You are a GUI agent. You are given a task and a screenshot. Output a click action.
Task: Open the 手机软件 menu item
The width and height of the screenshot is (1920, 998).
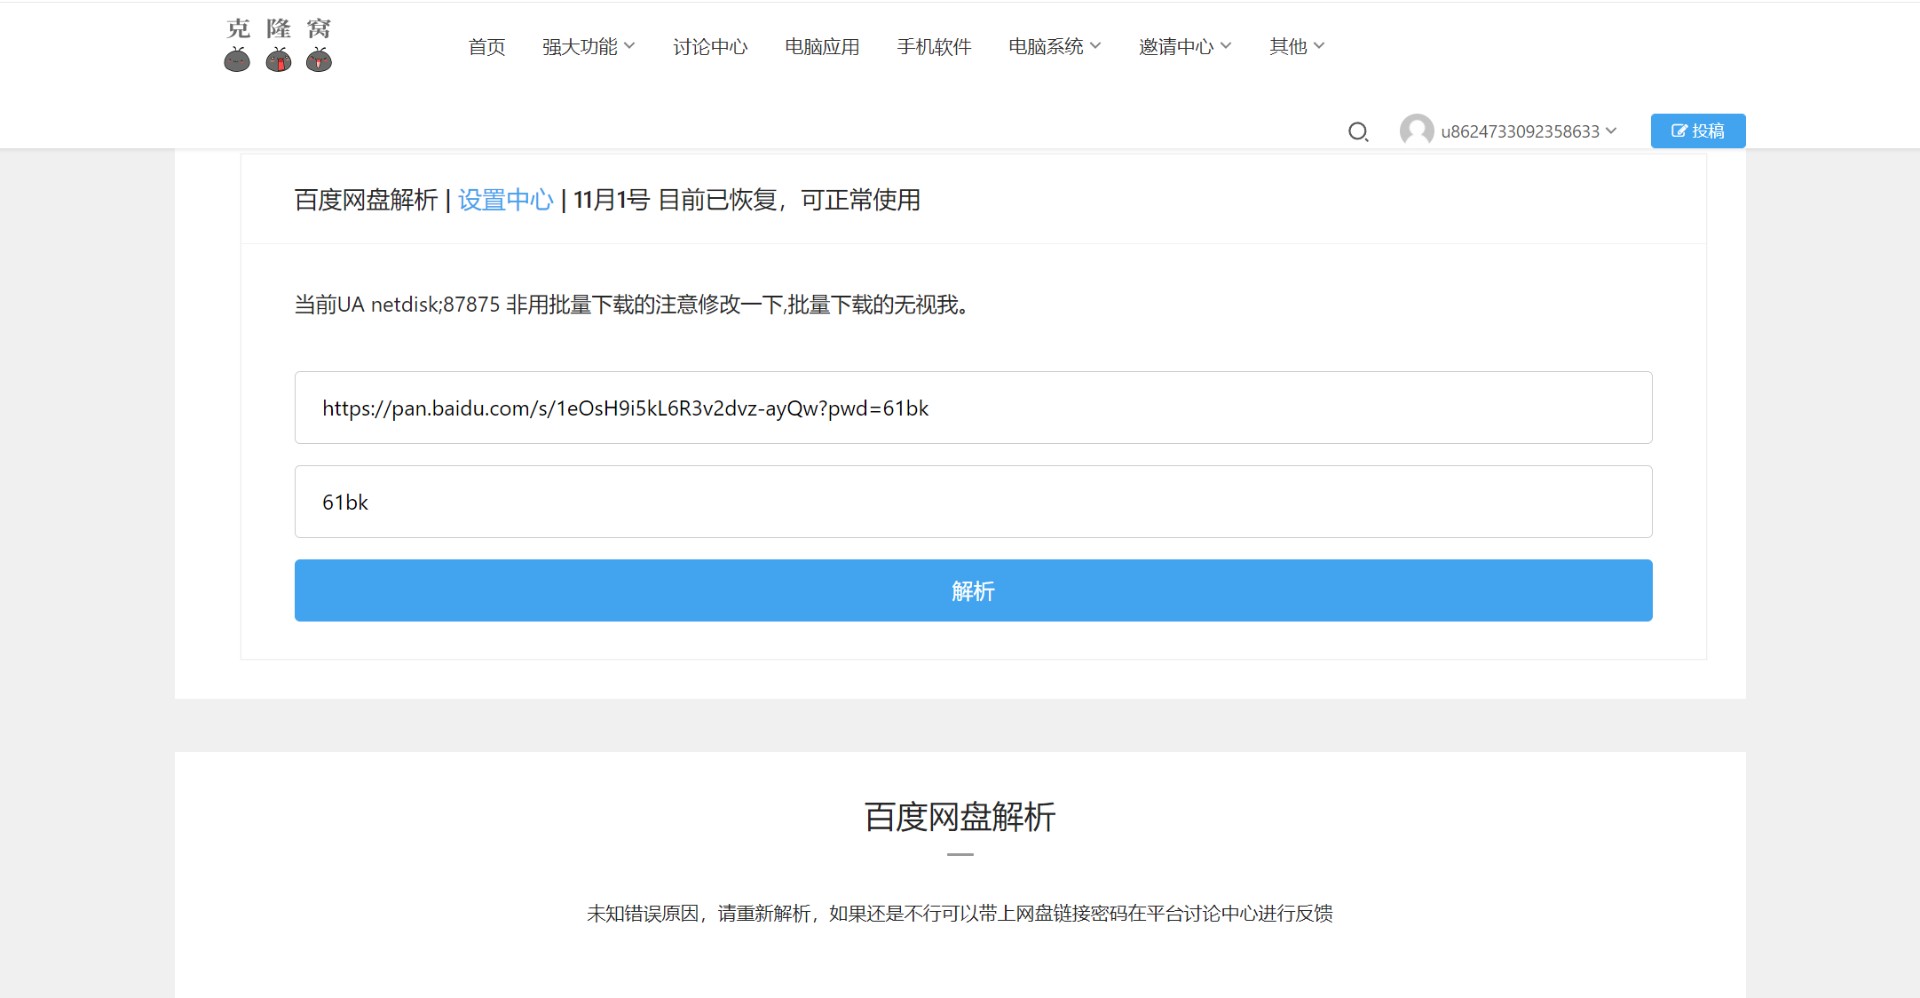(x=934, y=46)
